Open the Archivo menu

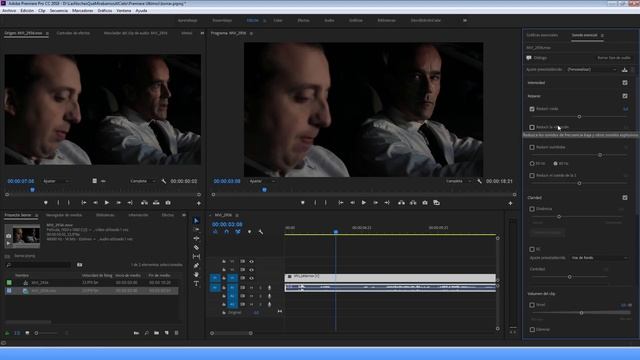tap(9, 11)
